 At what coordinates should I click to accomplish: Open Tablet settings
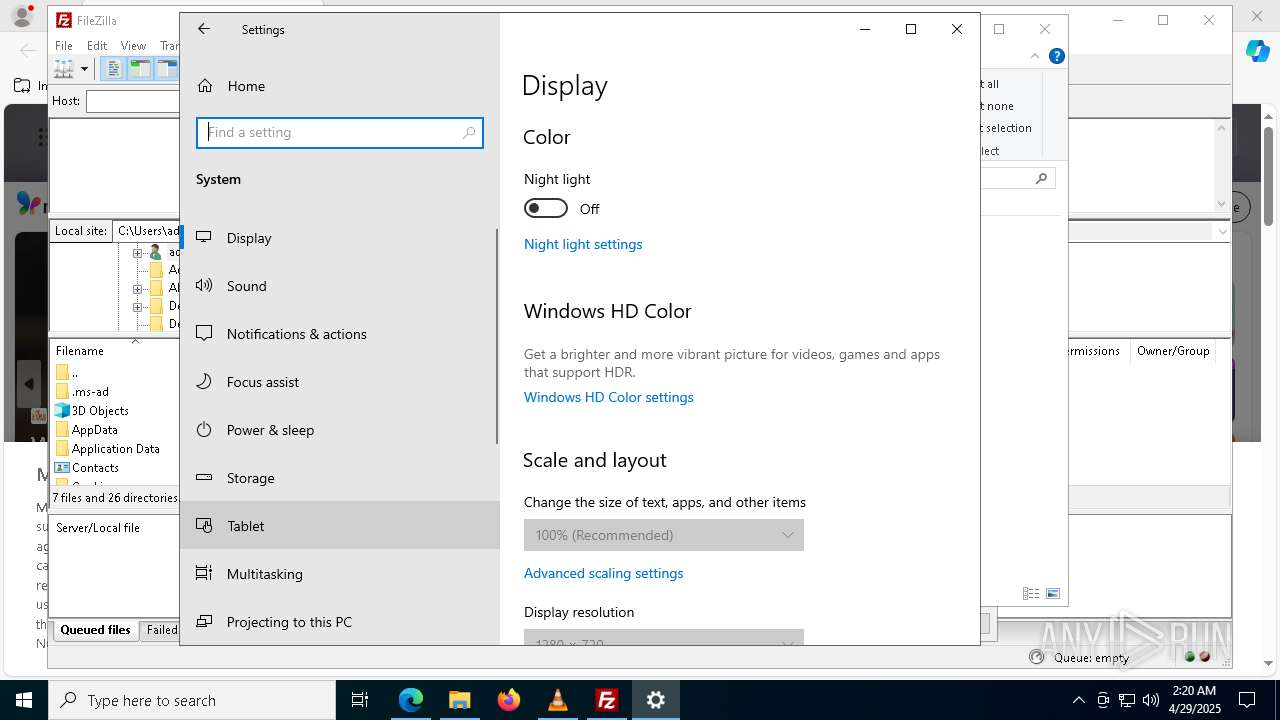click(x=340, y=526)
